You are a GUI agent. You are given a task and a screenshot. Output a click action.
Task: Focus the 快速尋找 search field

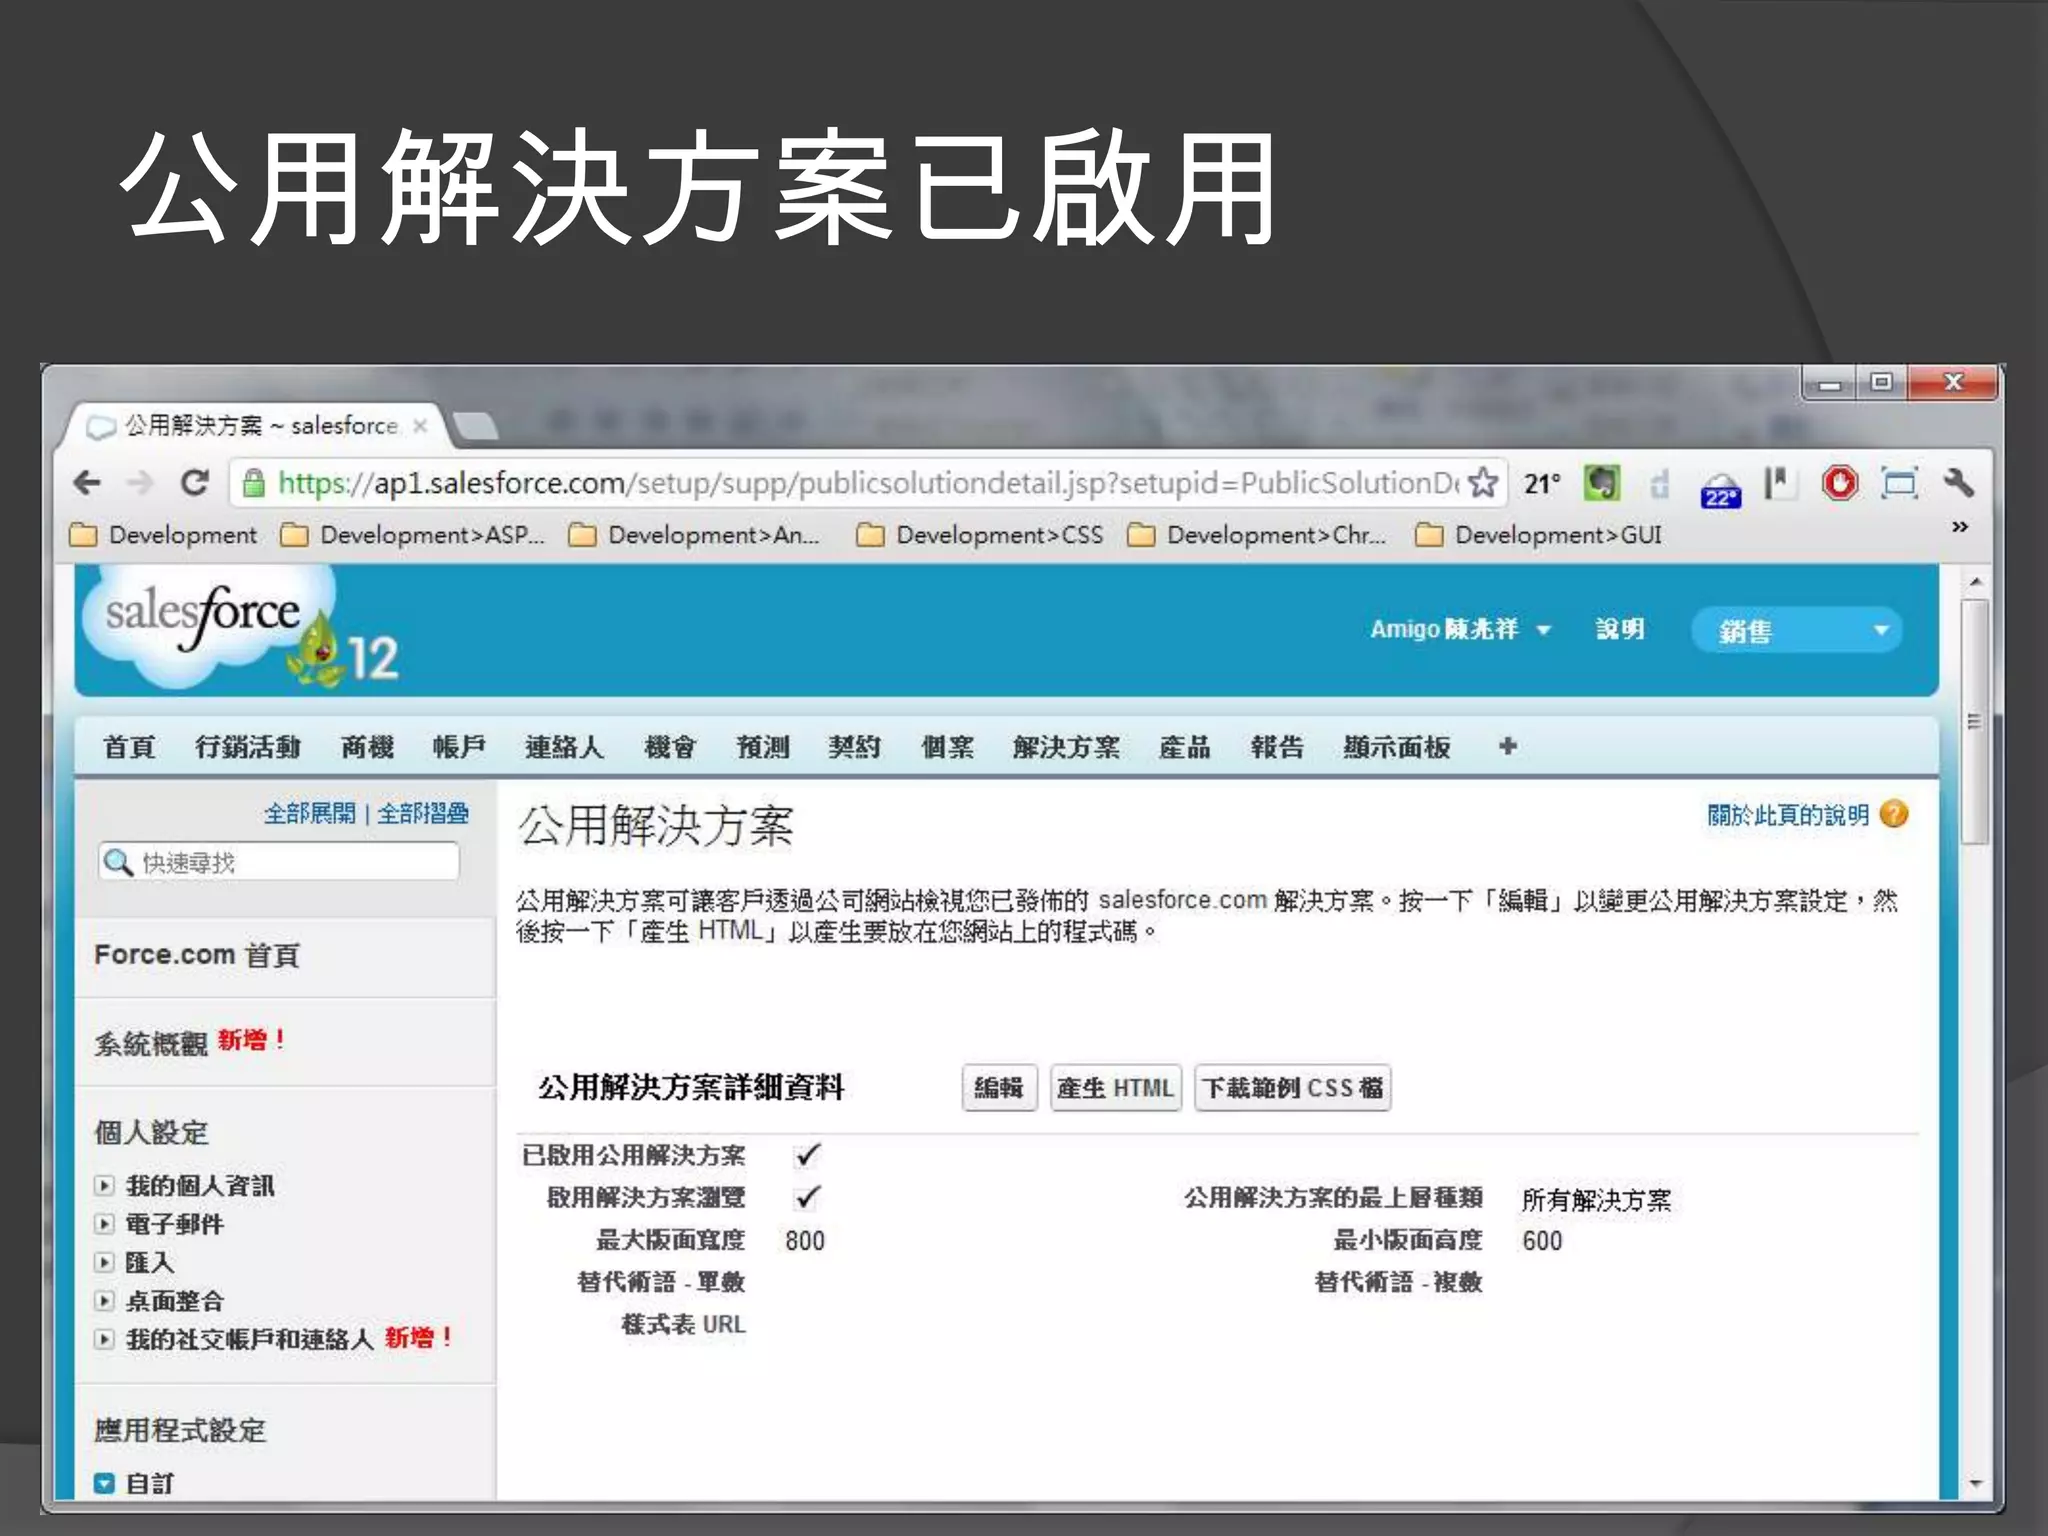click(x=279, y=862)
